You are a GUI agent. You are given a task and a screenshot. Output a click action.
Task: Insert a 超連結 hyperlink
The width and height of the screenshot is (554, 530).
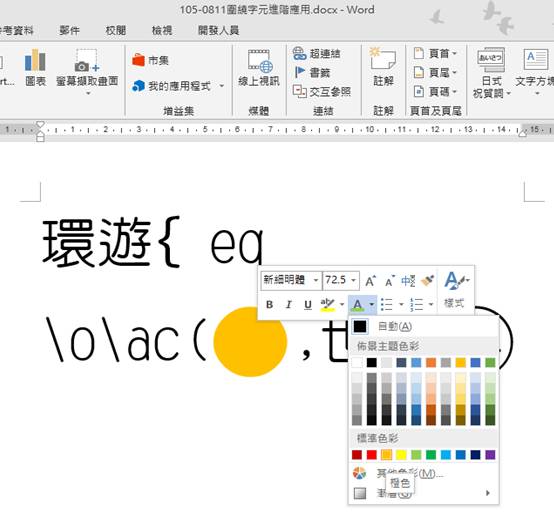[x=317, y=54]
